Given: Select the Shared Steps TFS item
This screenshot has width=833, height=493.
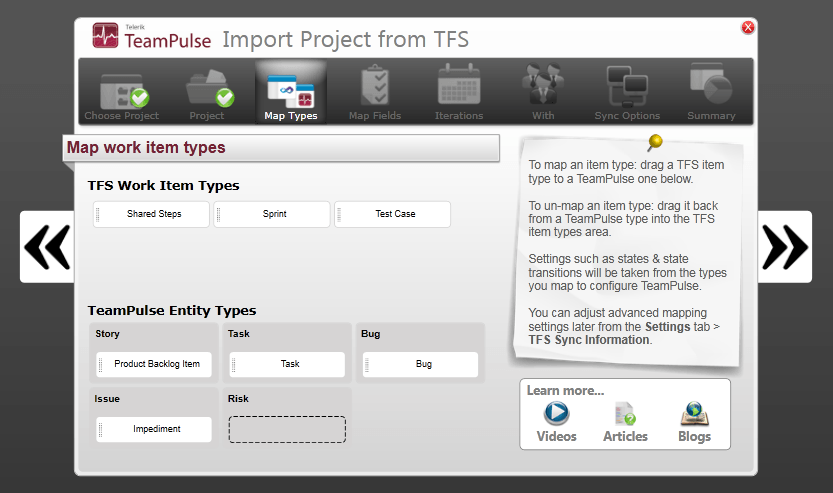Looking at the screenshot, I should point(151,214).
